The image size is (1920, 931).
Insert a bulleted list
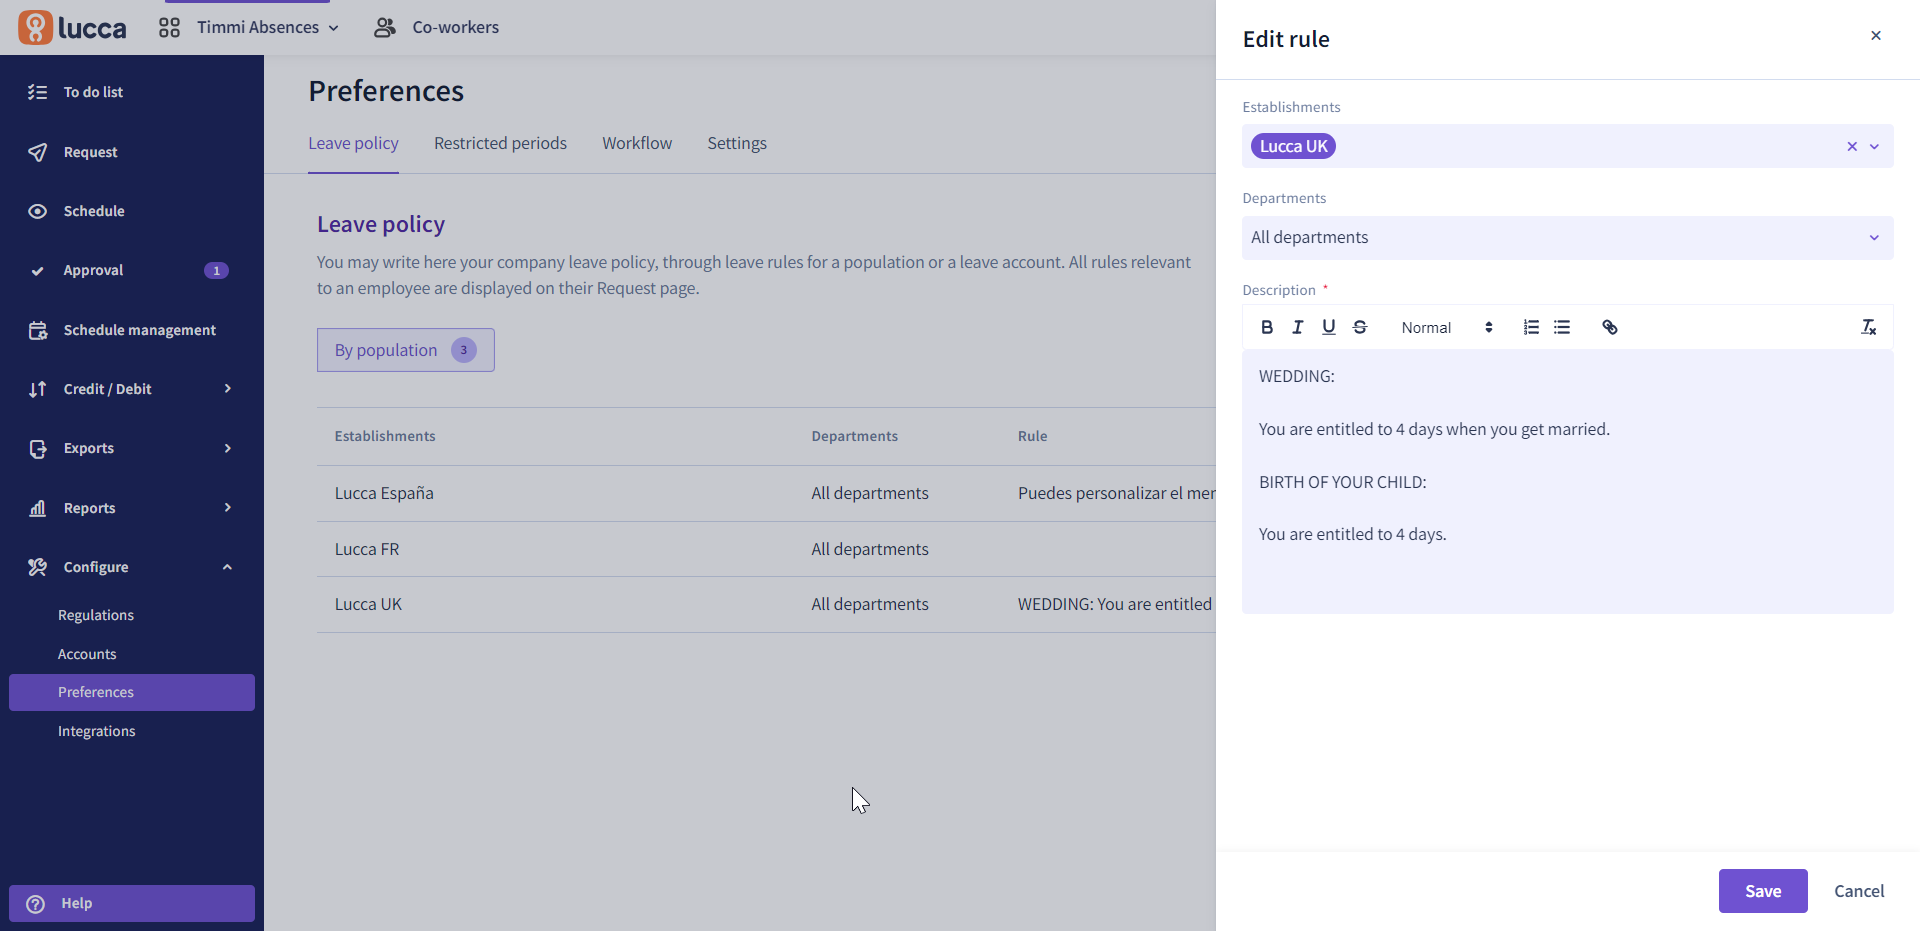(1562, 327)
